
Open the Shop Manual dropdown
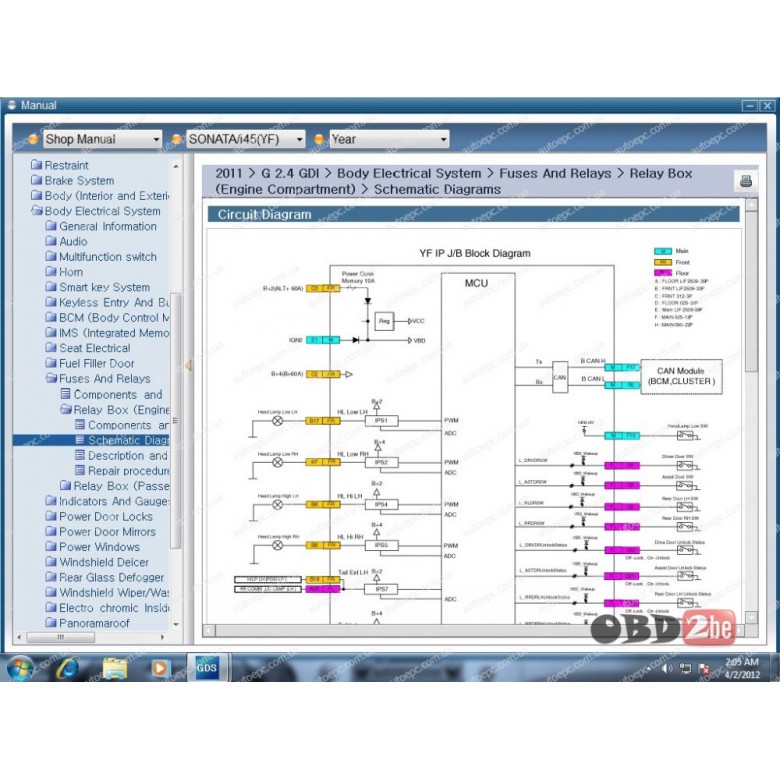[102, 139]
